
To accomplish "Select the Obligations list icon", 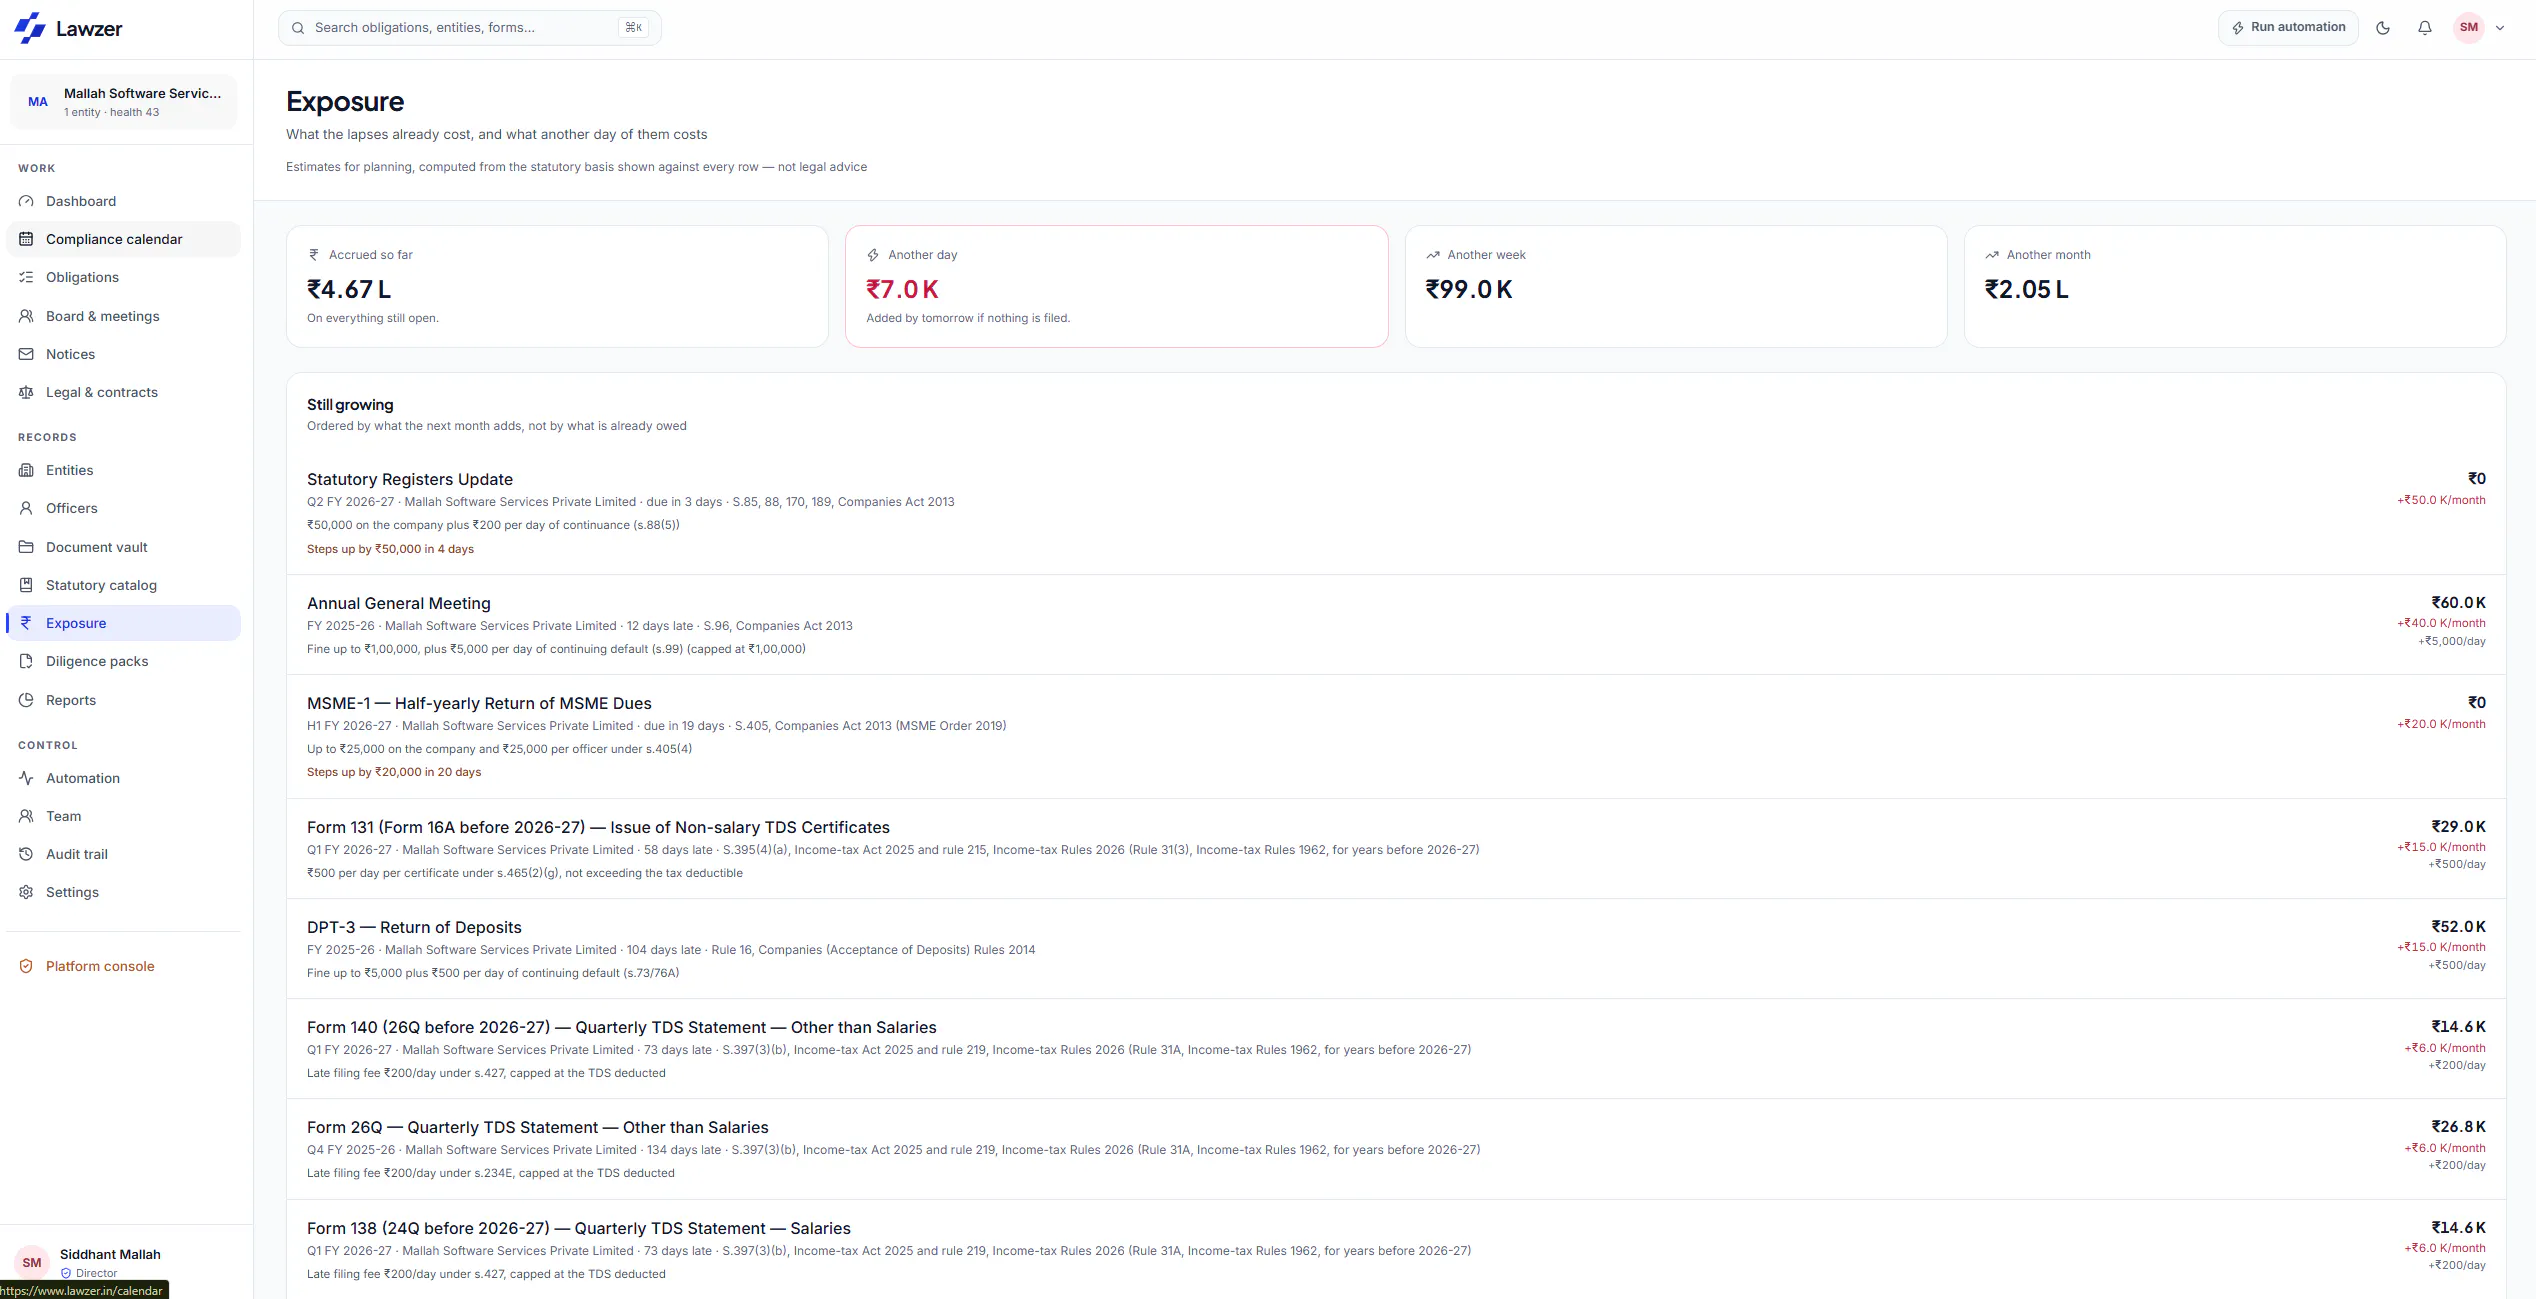I will click(x=26, y=277).
